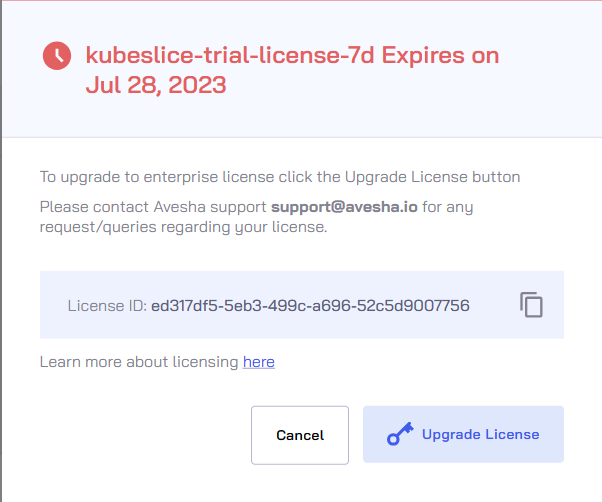The width and height of the screenshot is (602, 502).
Task: Click the key icon on Upgrade License
Action: 400,434
